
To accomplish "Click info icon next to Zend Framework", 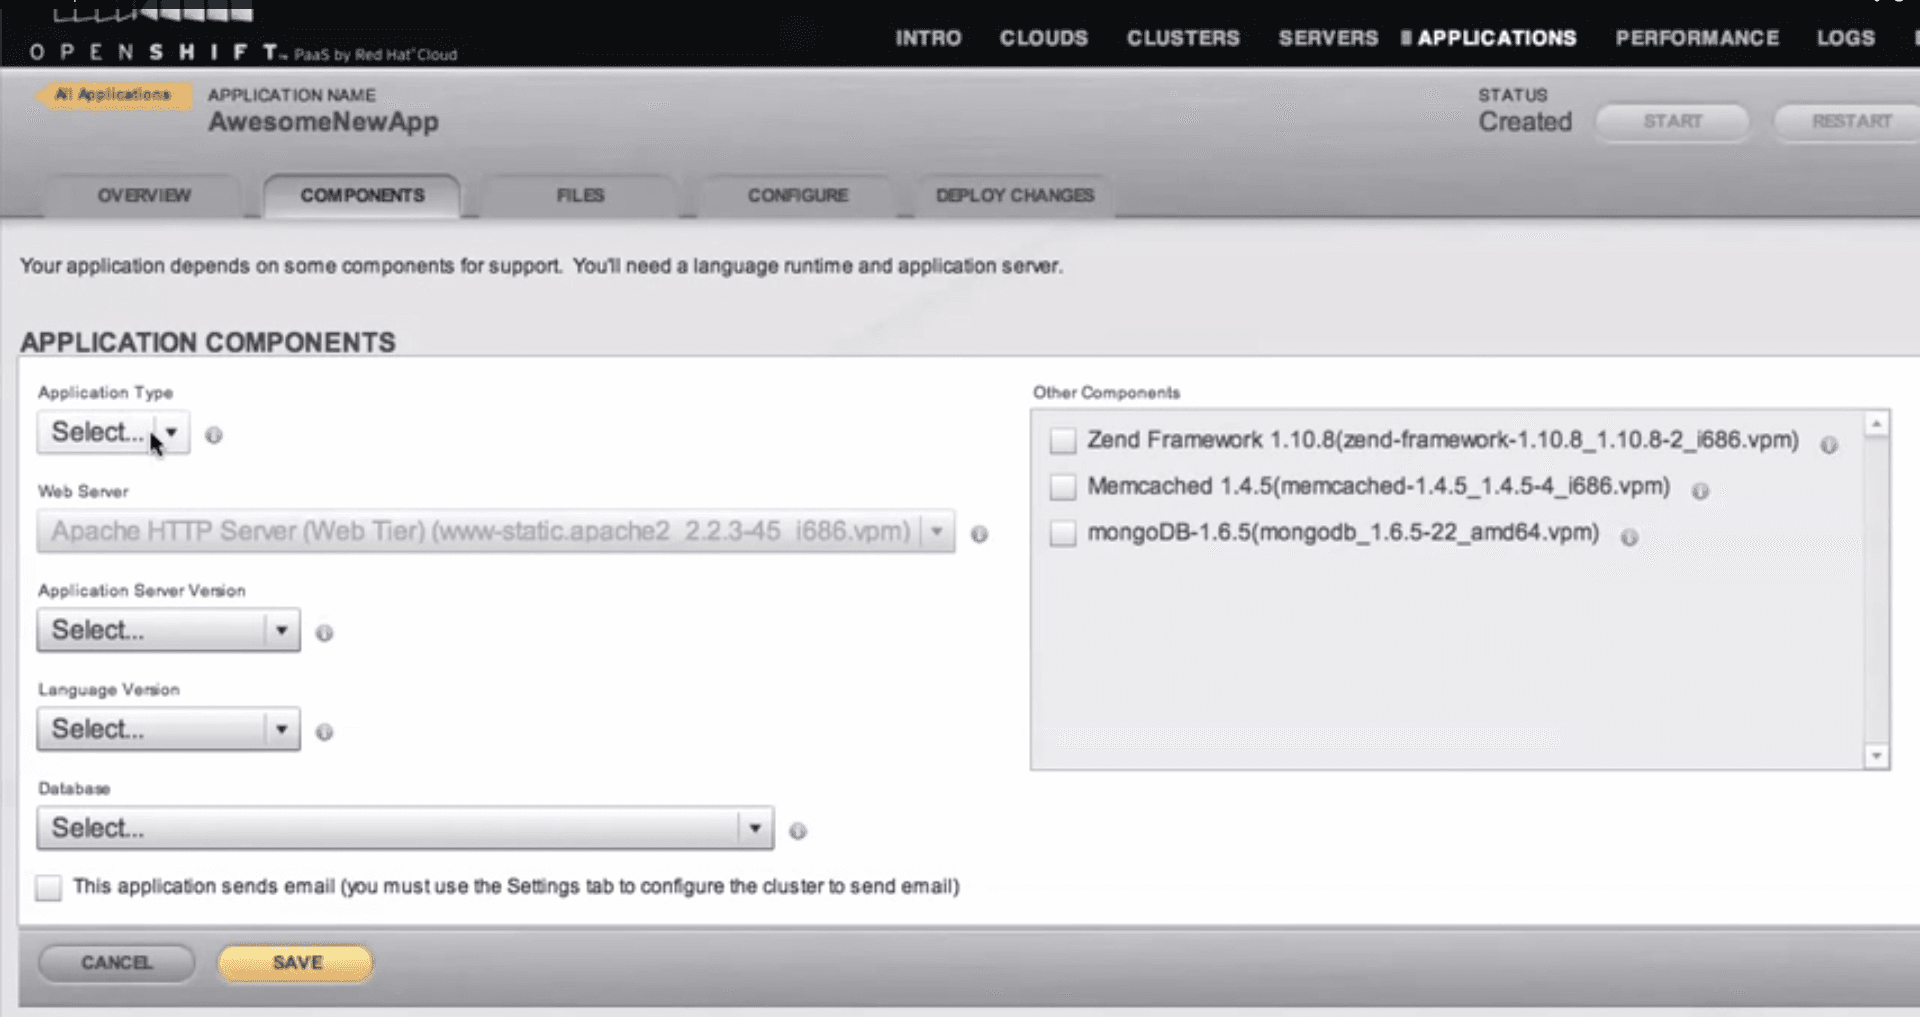I will coord(1828,445).
